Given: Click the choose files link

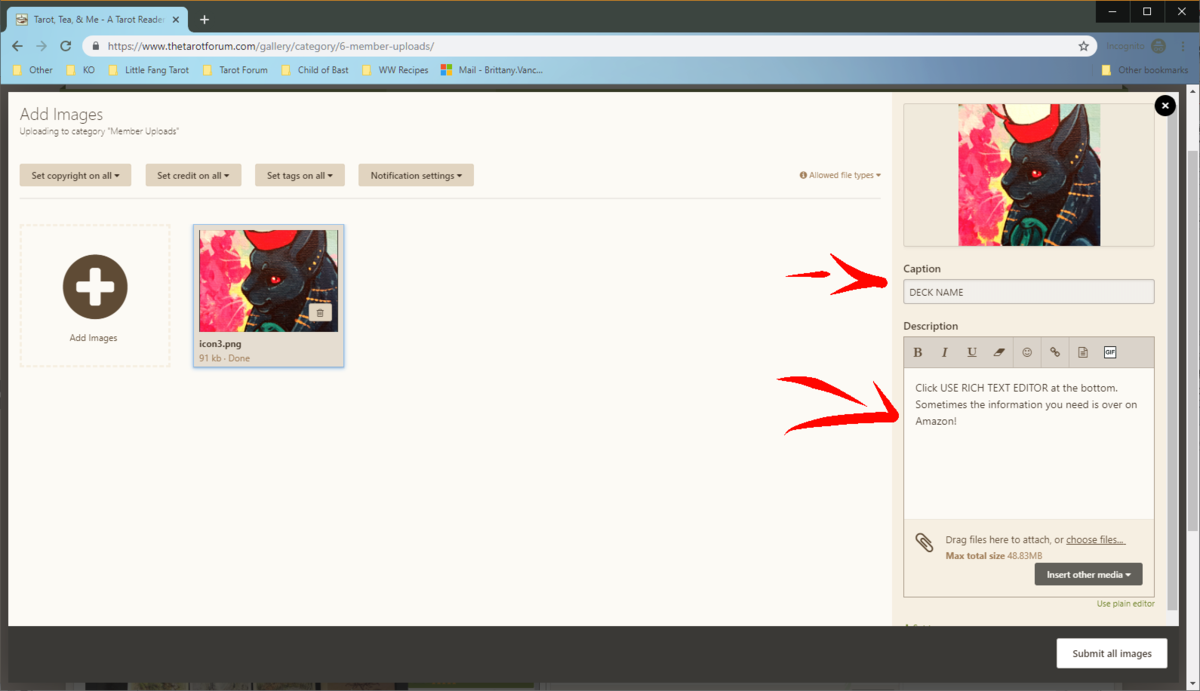Looking at the screenshot, I should pyautogui.click(x=1095, y=540).
